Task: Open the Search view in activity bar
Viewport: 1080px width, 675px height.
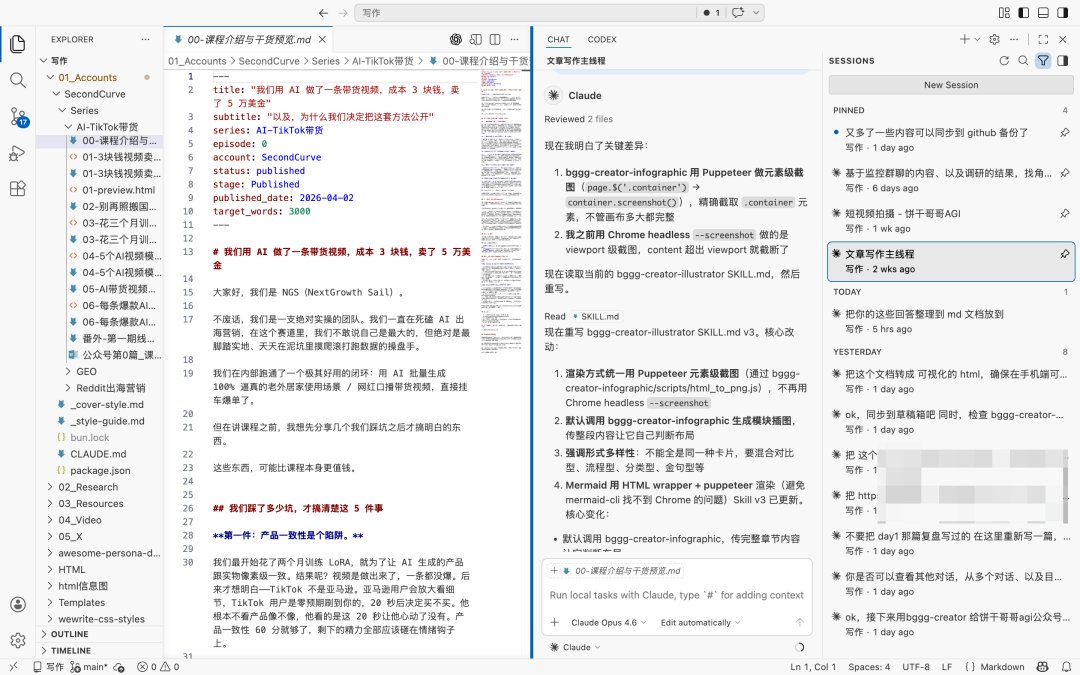Action: pyautogui.click(x=18, y=80)
